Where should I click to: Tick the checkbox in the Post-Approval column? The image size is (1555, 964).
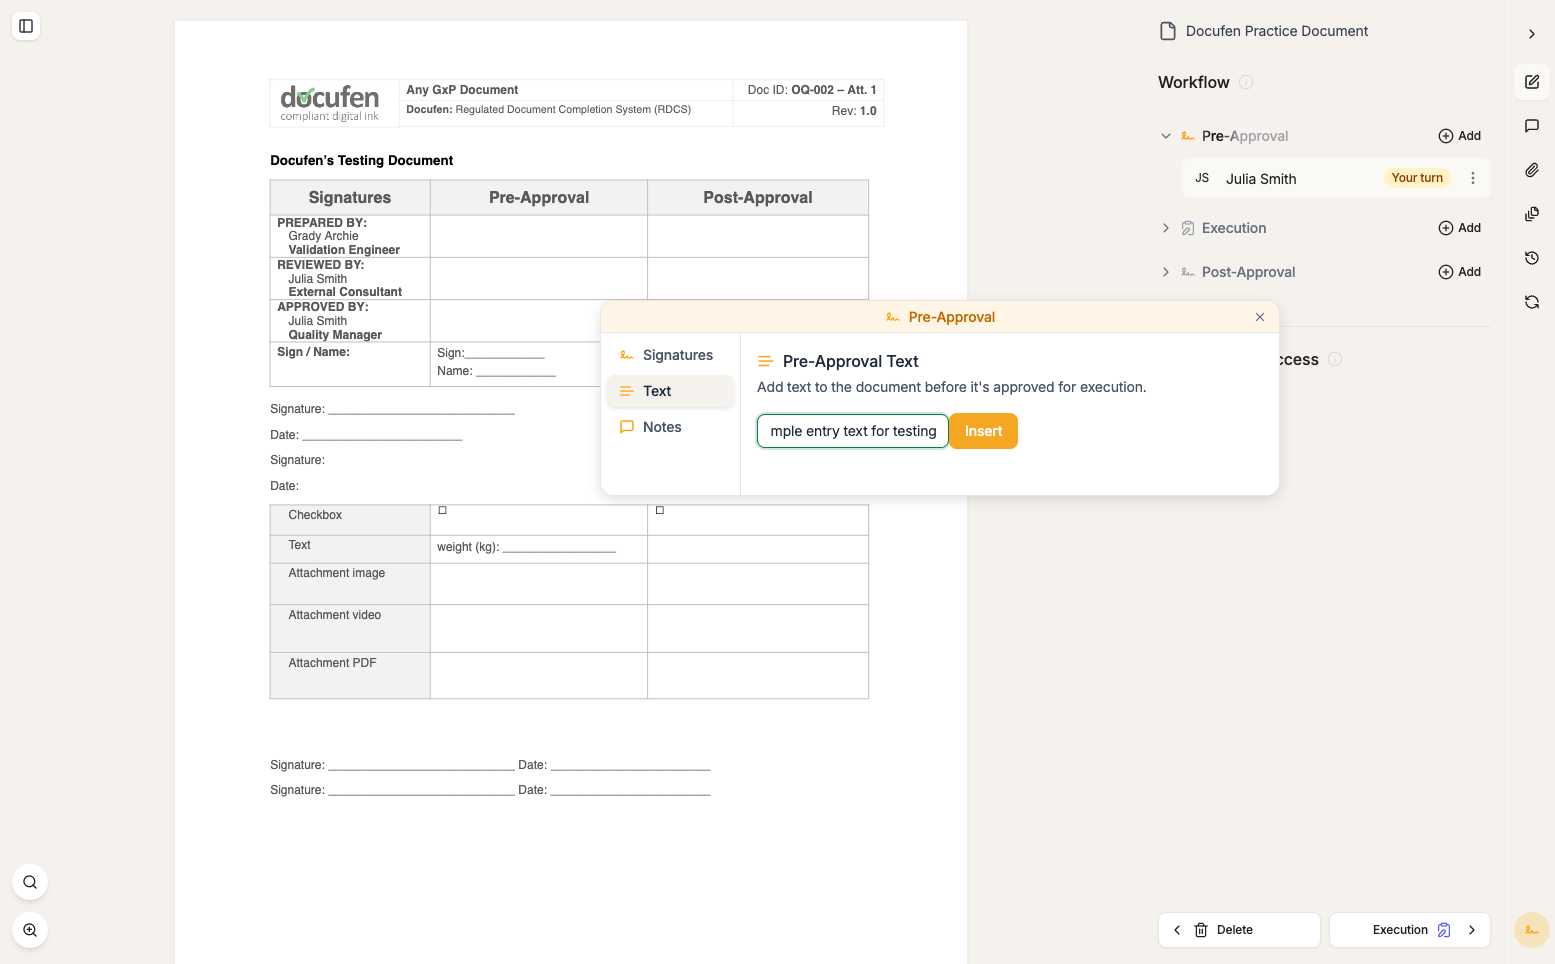[x=660, y=511]
